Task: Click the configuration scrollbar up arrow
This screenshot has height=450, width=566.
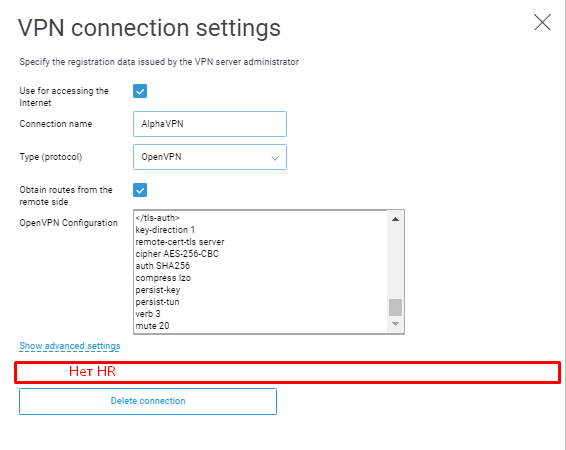Action: click(395, 219)
